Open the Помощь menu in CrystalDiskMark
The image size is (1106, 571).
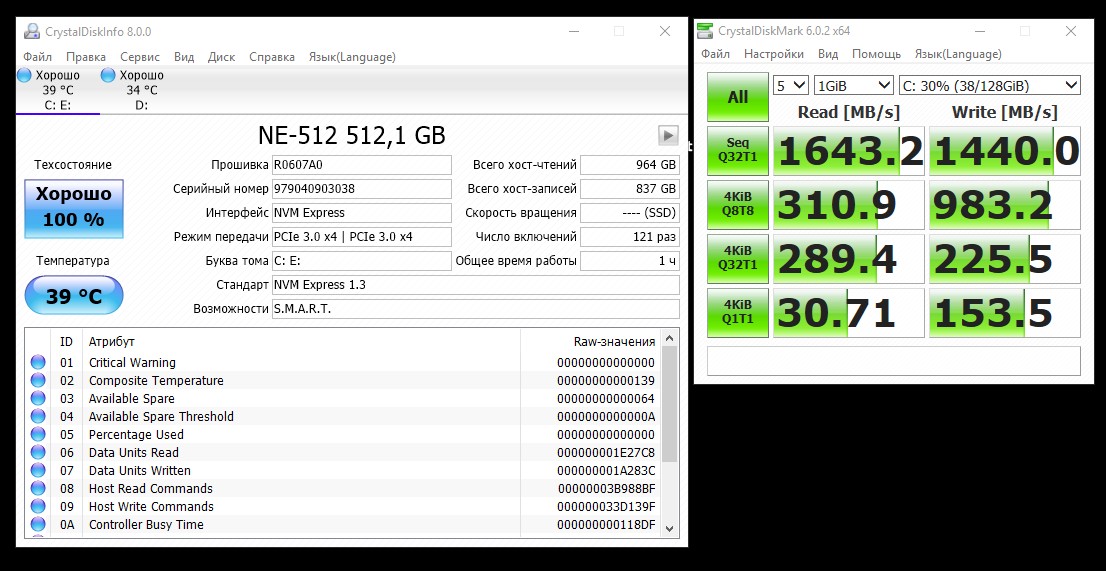tap(877, 54)
